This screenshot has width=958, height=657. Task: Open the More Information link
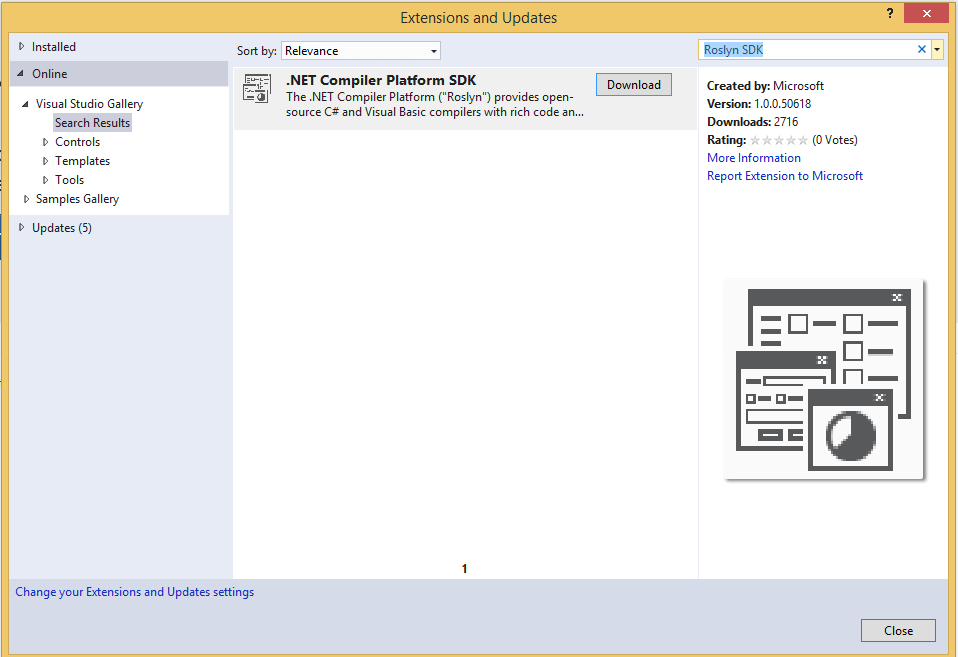tap(753, 158)
